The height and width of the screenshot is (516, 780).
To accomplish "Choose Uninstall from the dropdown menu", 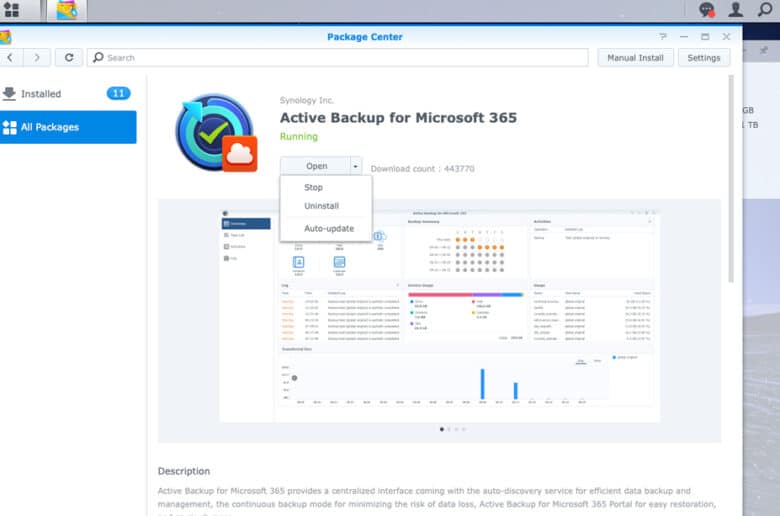I will [x=321, y=206].
